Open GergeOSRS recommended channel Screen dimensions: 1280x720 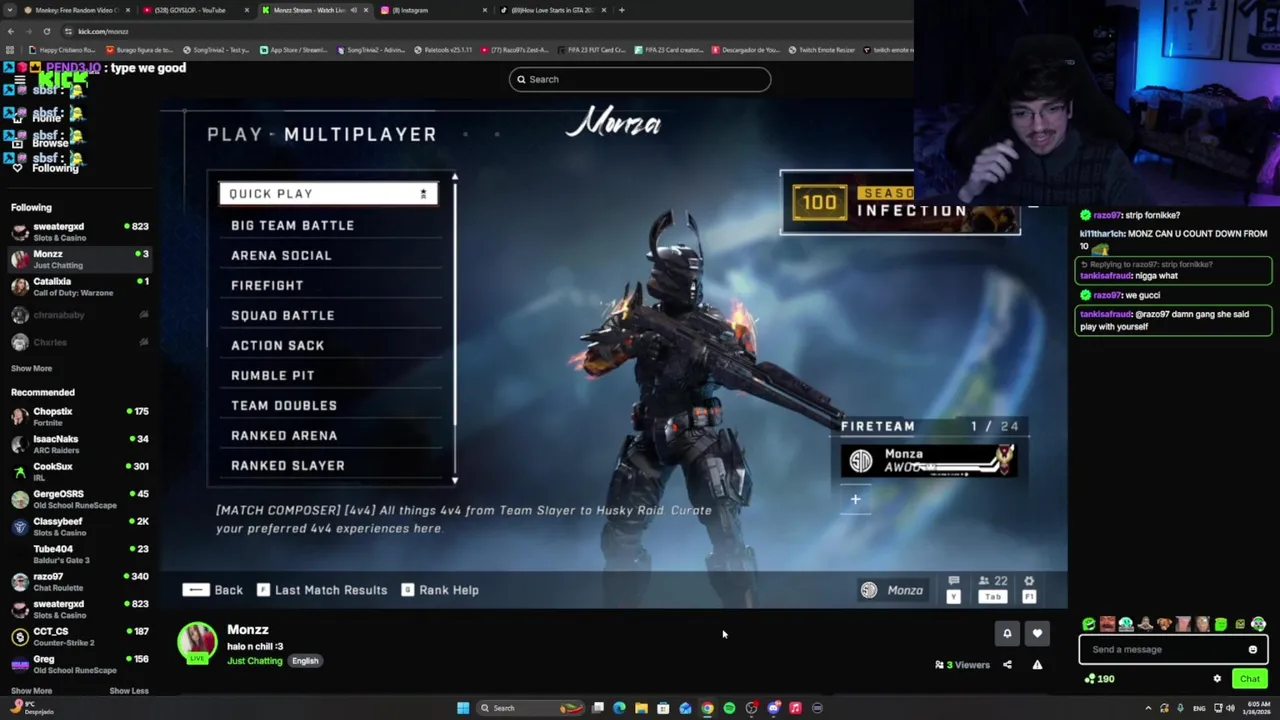pos(80,499)
